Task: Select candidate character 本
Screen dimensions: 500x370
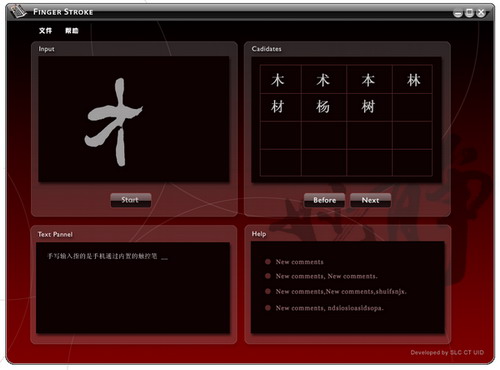Action: pyautogui.click(x=368, y=80)
